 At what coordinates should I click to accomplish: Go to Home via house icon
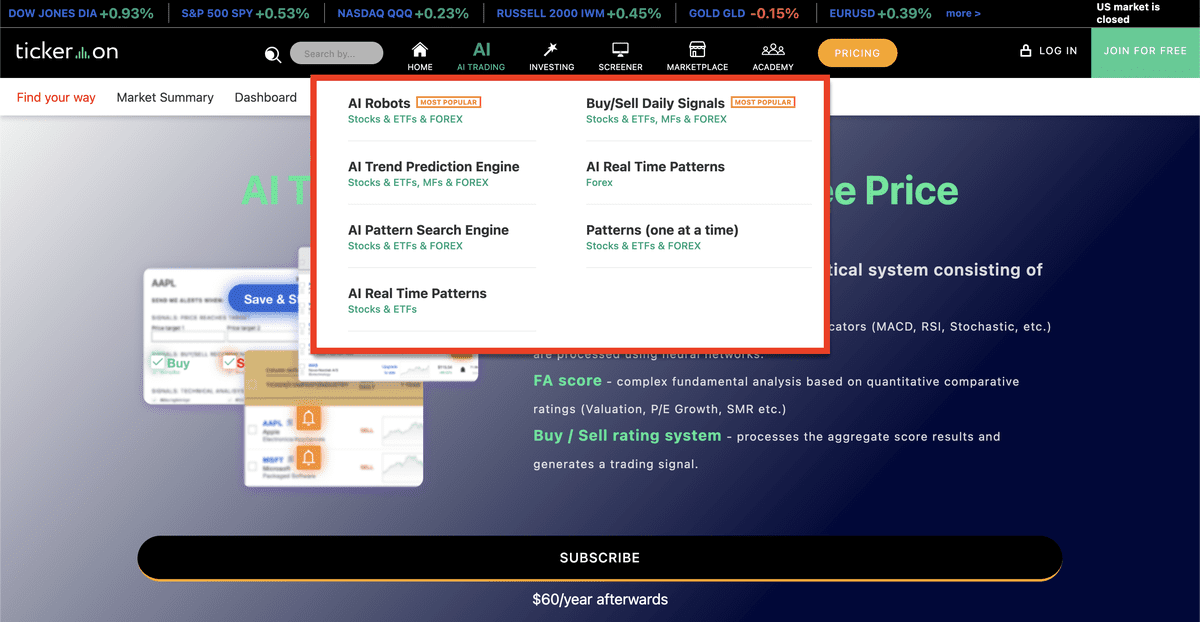[420, 56]
